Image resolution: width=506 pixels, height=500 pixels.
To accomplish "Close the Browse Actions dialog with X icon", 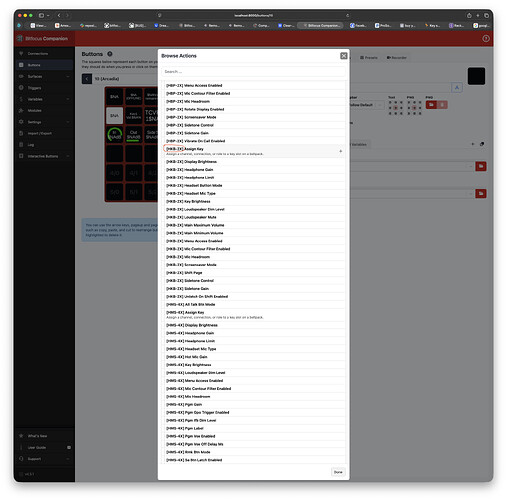I will (343, 56).
